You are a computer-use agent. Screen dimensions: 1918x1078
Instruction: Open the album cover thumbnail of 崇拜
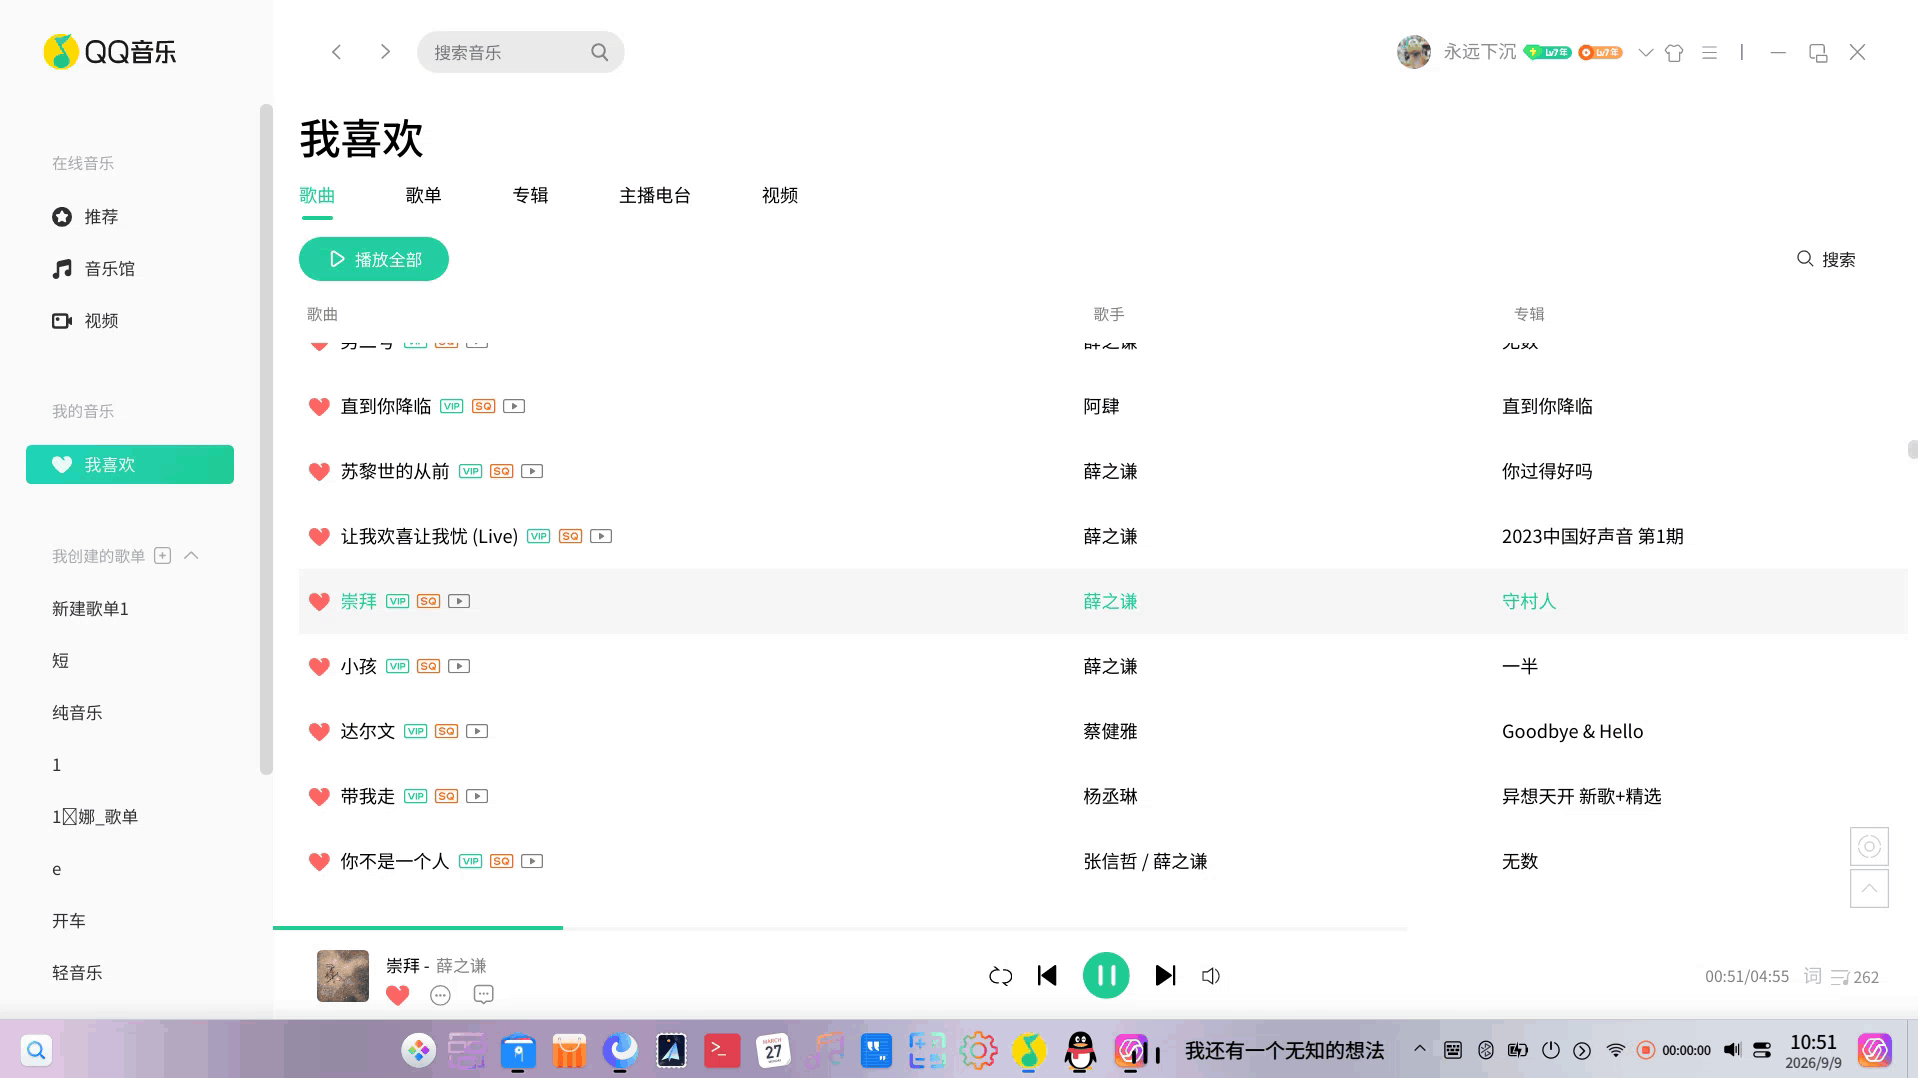[x=343, y=976]
